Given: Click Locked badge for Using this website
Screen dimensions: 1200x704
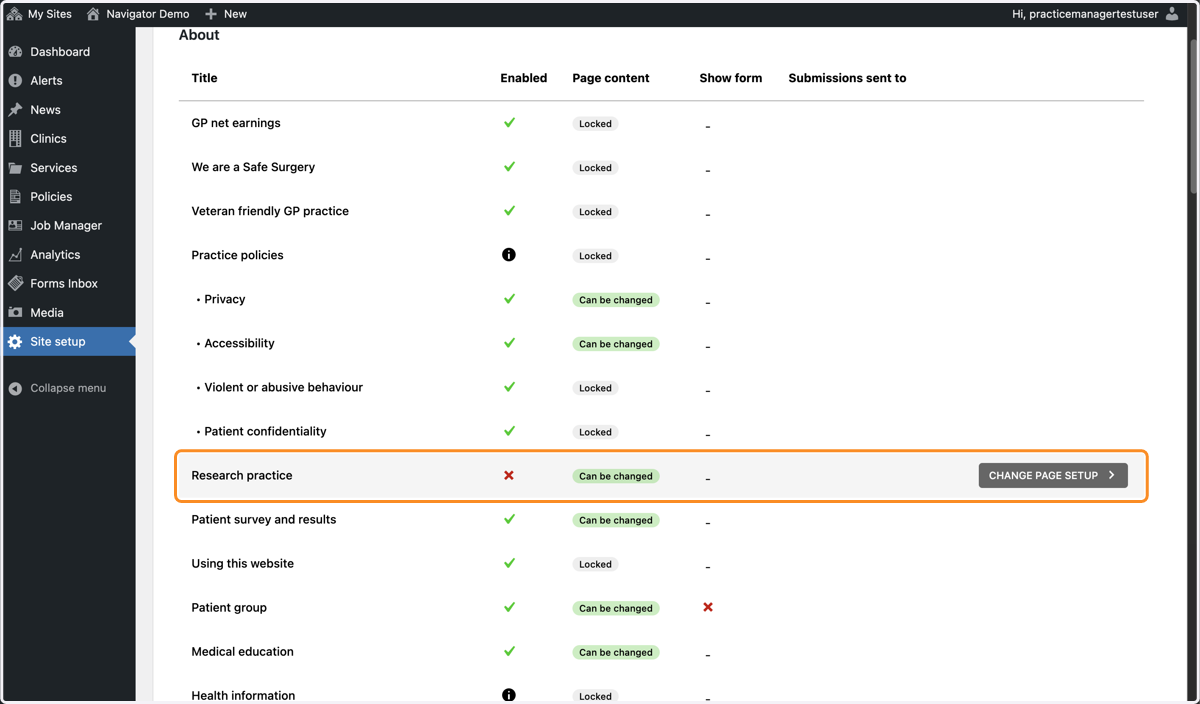Looking at the screenshot, I should click(x=595, y=564).
